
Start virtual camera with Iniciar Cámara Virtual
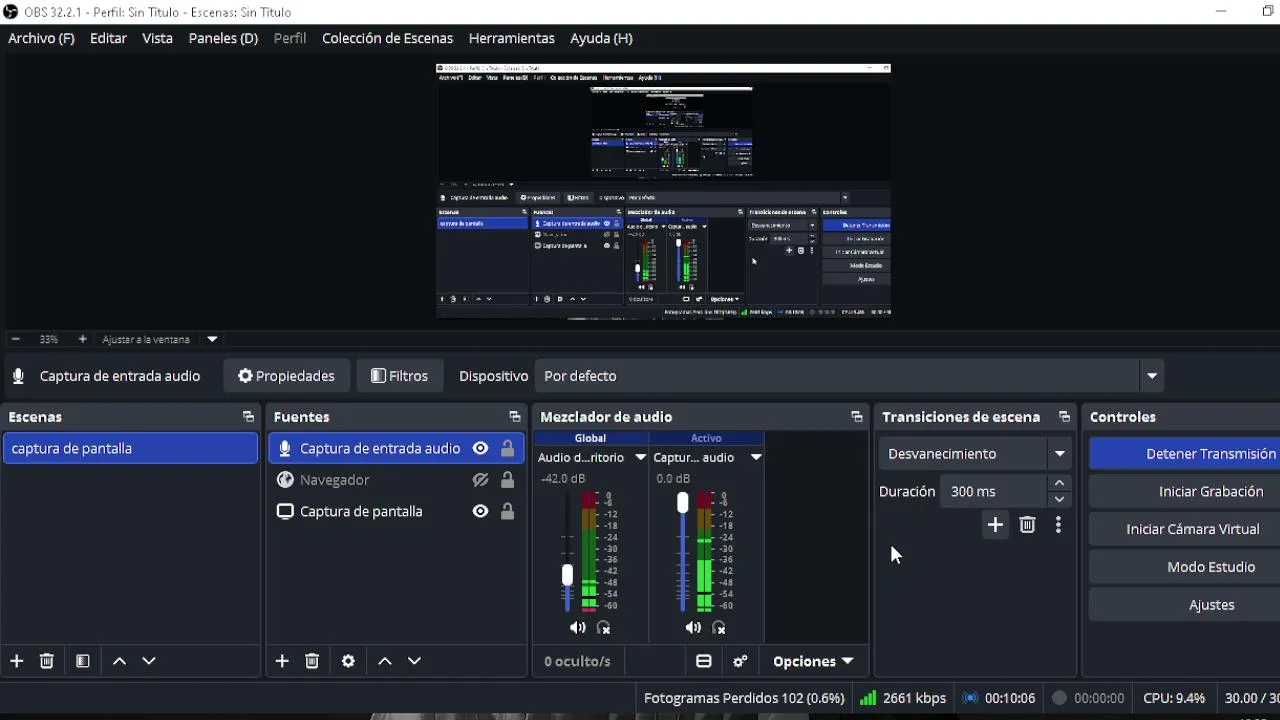[1184, 529]
